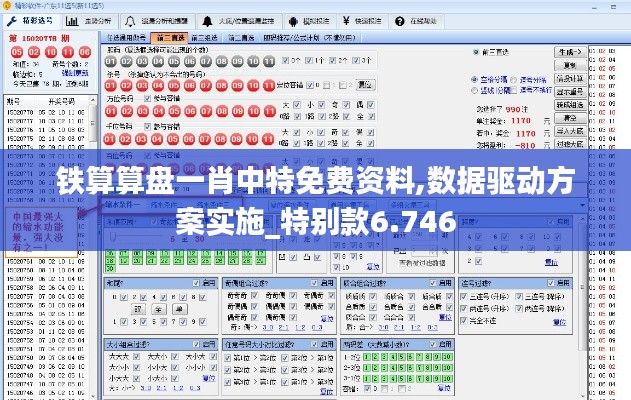Toggle the 大大大 checkbox

tap(137, 357)
